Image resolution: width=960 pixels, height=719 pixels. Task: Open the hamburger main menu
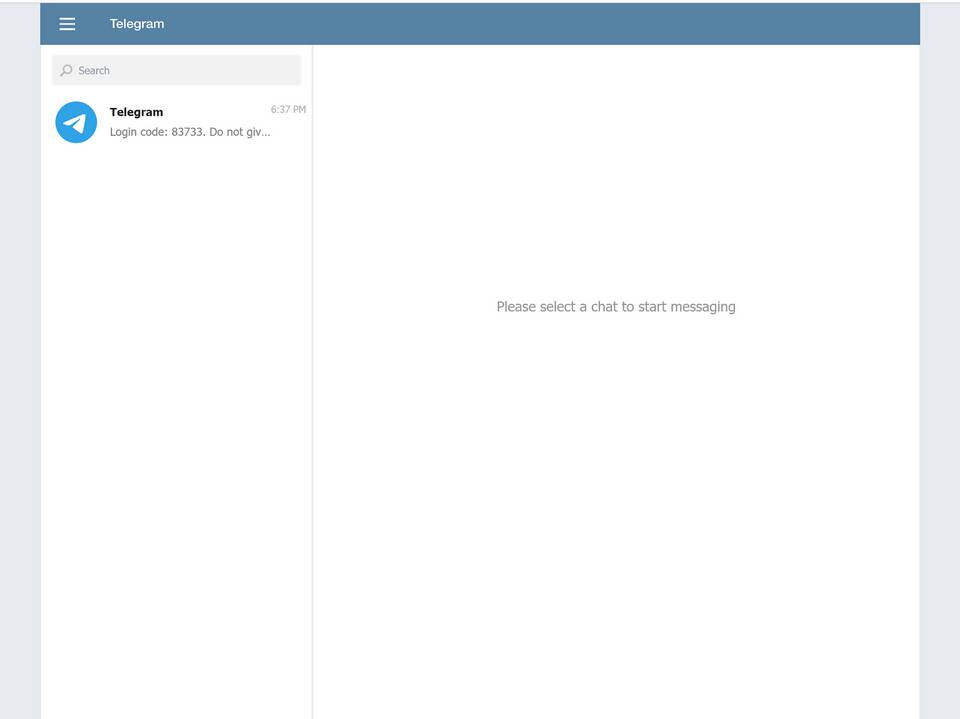coord(67,24)
